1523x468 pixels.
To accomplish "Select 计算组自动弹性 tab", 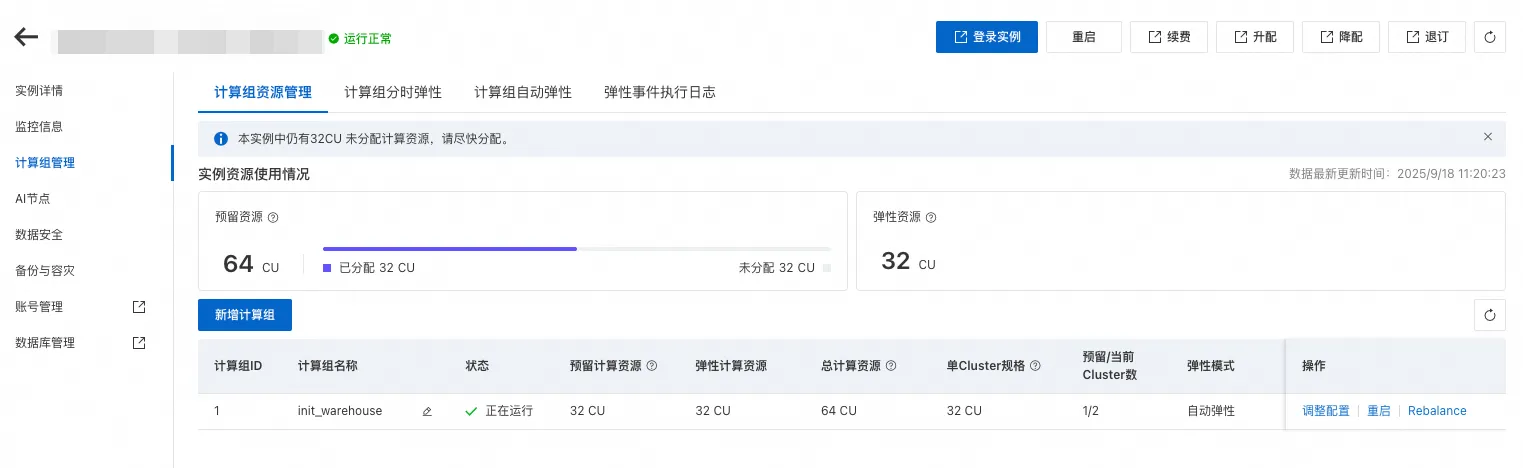I will 523,92.
